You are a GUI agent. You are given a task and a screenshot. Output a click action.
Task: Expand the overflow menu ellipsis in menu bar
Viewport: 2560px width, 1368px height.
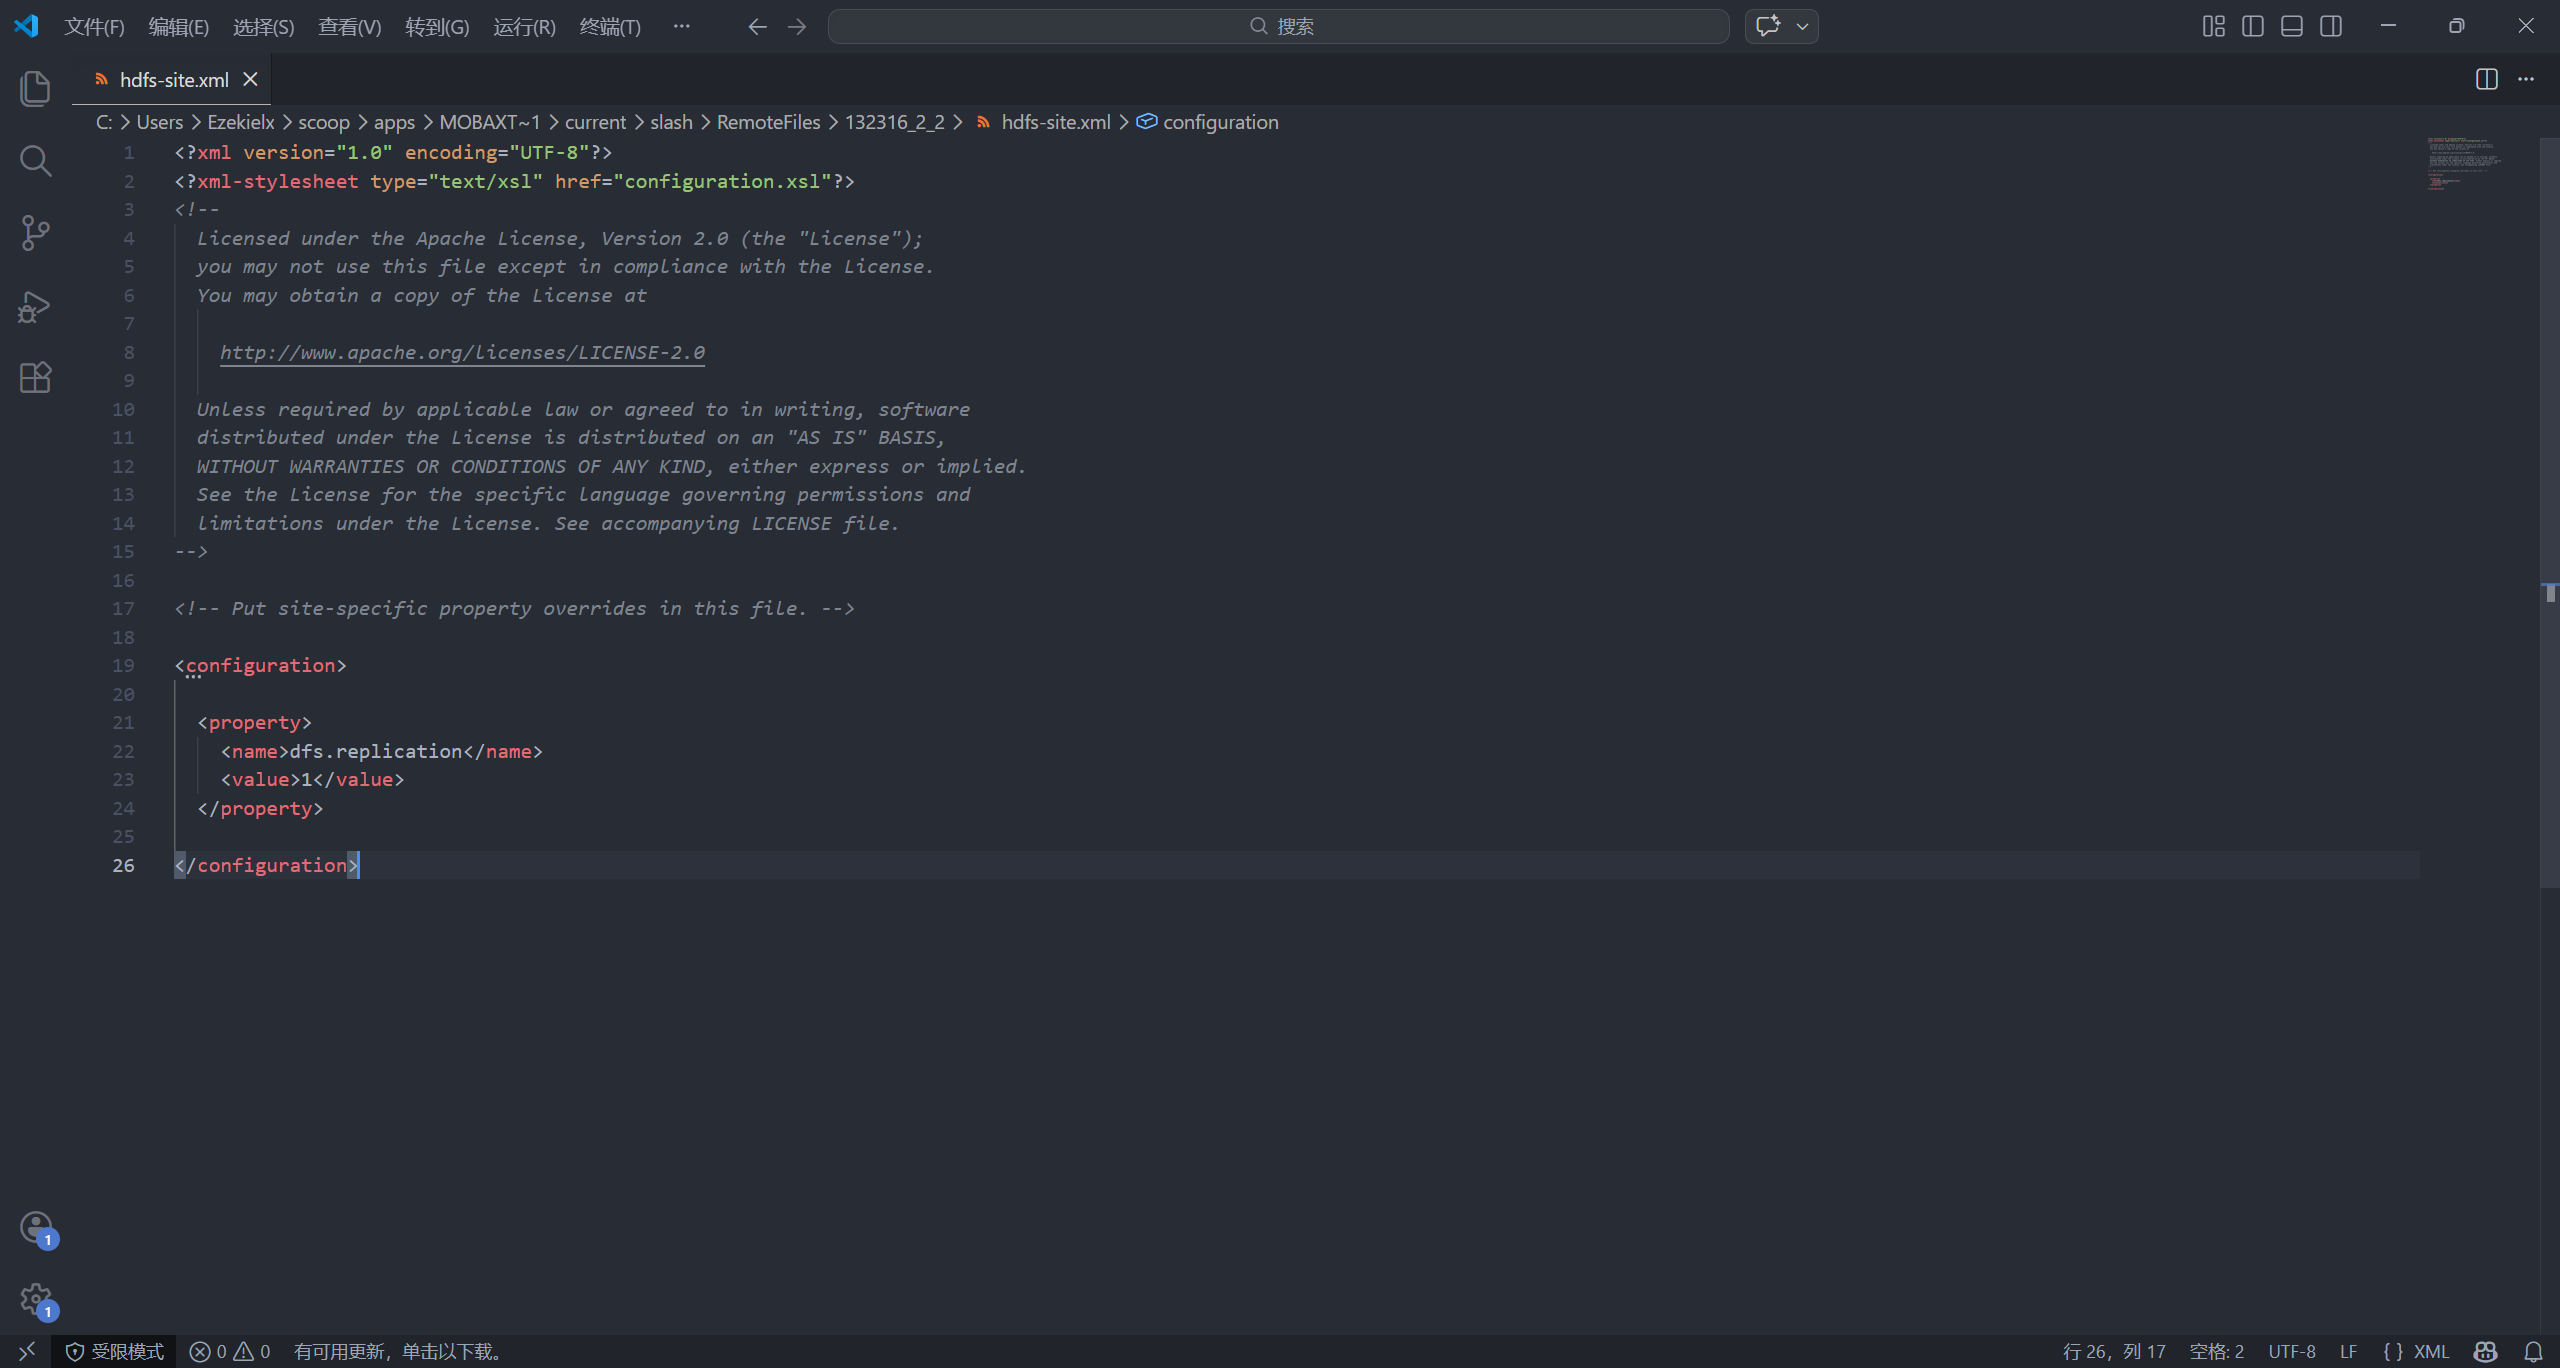[682, 26]
